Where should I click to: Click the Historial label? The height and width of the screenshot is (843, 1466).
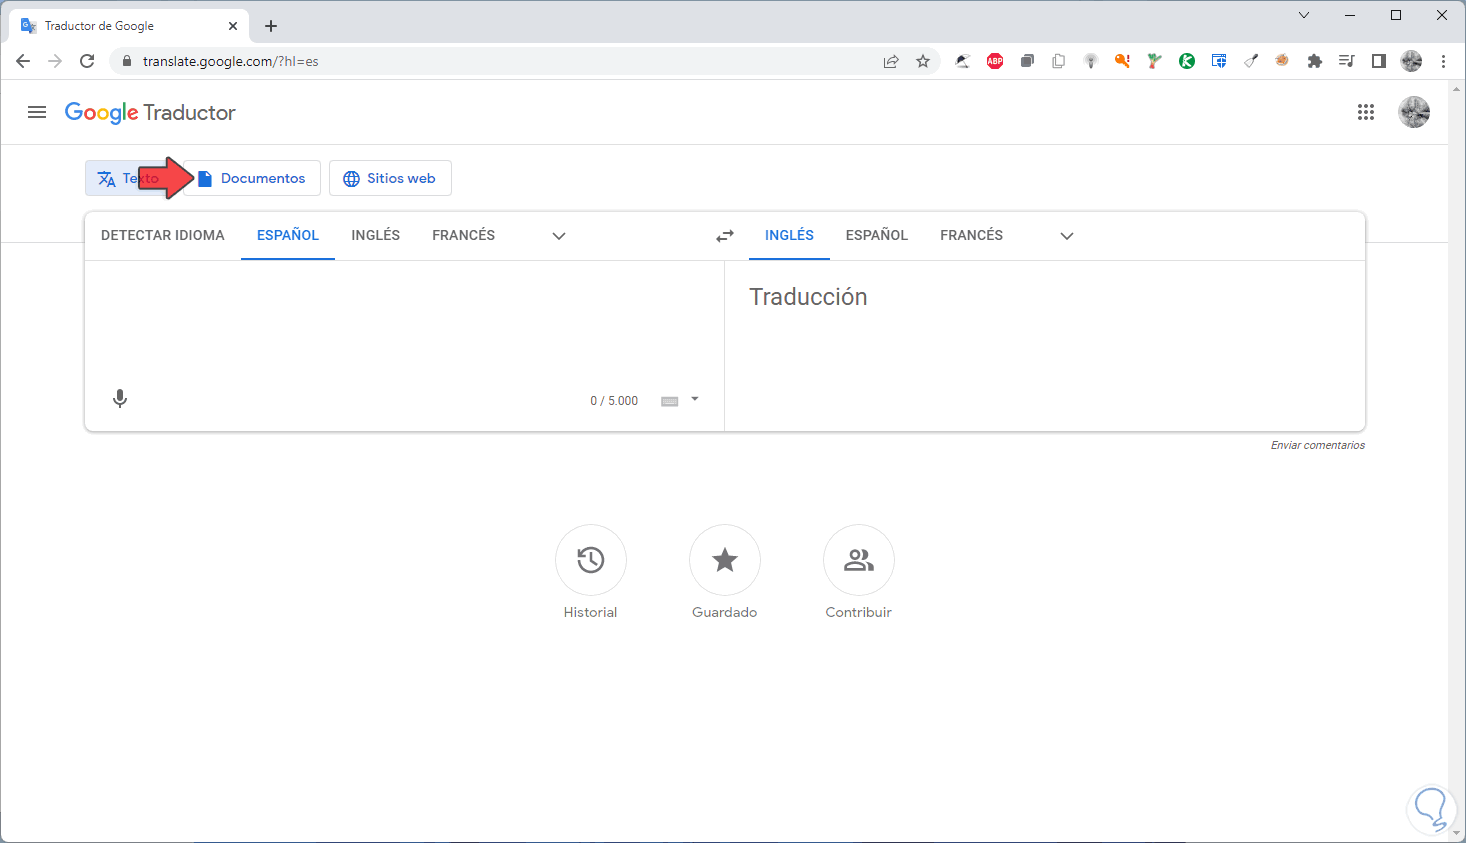click(591, 612)
